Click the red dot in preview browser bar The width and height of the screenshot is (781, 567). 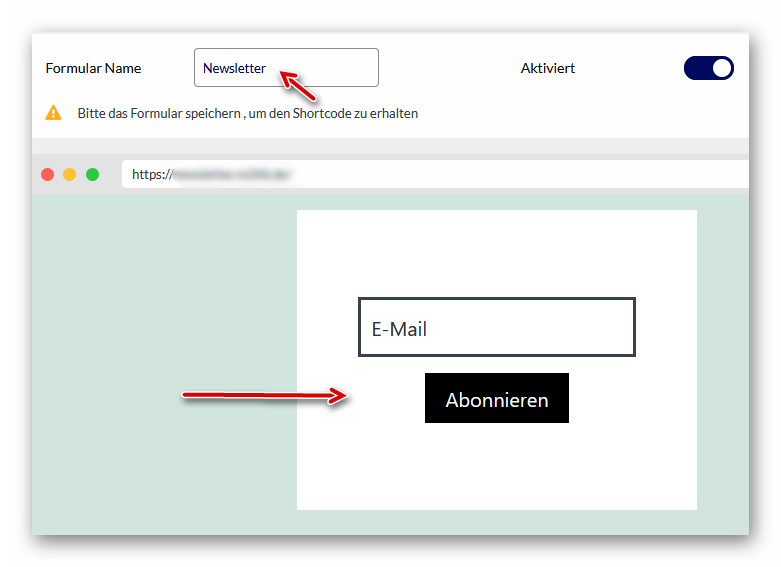point(47,174)
